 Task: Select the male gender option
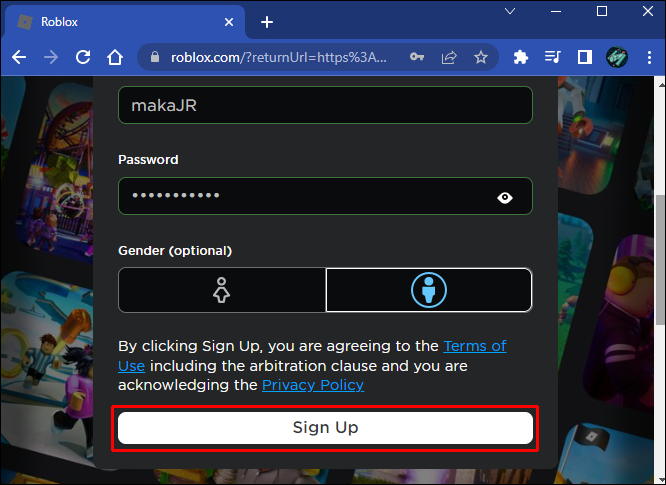click(429, 290)
